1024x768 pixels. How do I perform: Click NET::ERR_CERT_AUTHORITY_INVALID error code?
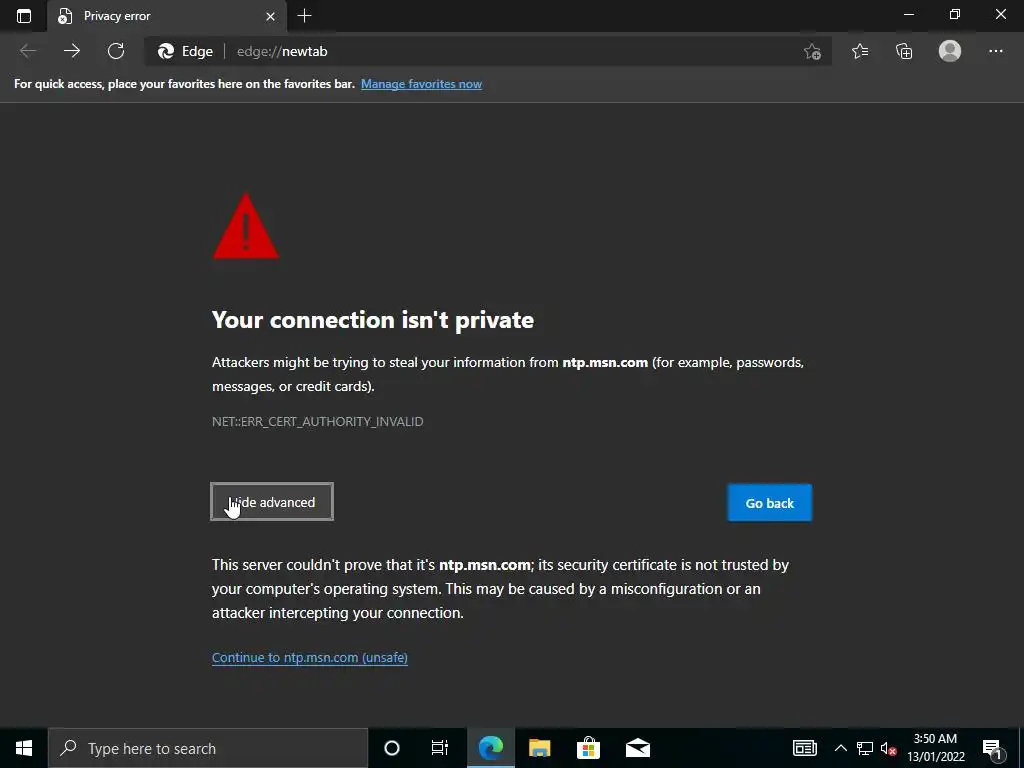click(x=317, y=421)
